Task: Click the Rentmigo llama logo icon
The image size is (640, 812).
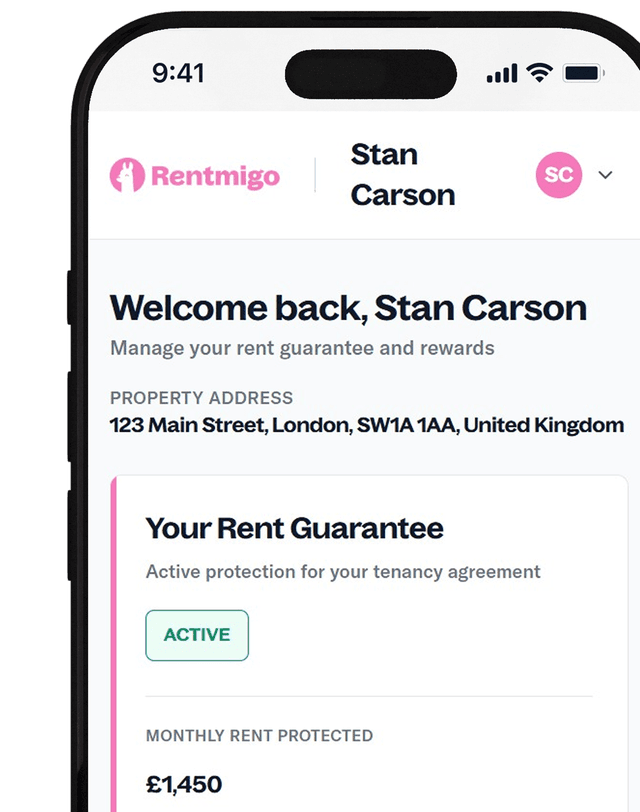Action: [x=127, y=175]
